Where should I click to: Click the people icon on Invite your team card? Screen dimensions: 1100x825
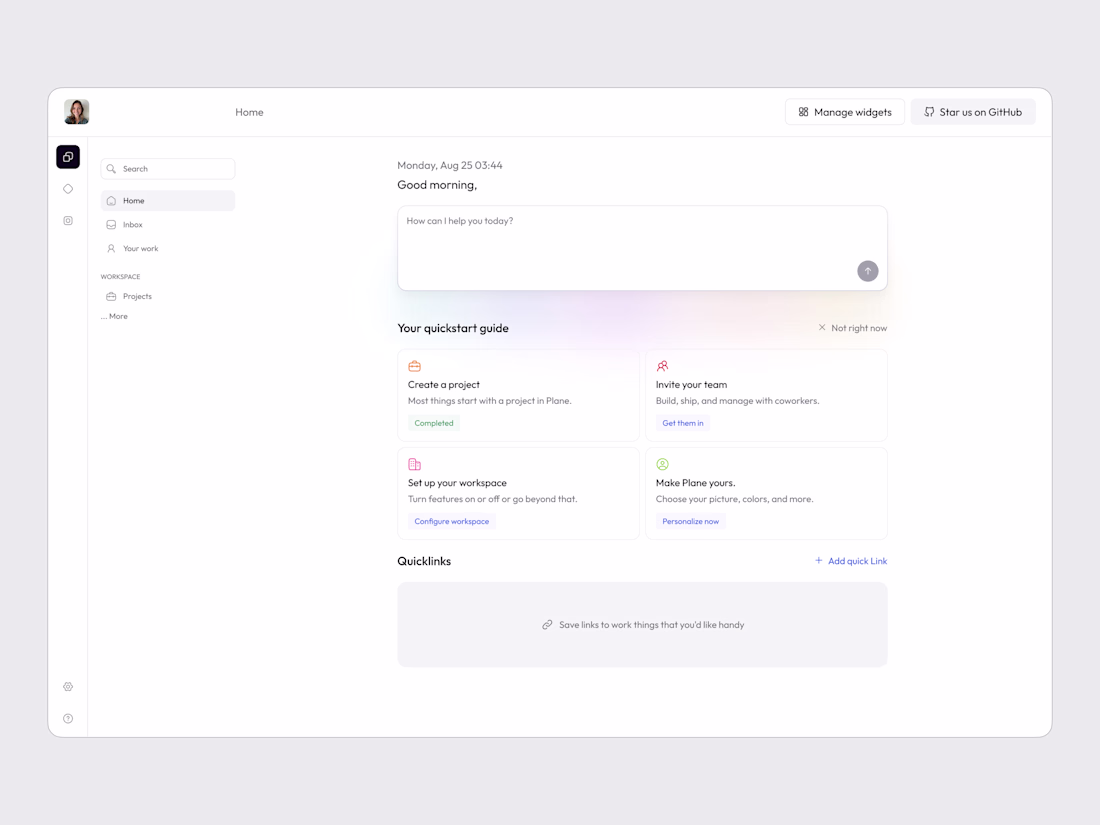click(x=662, y=366)
